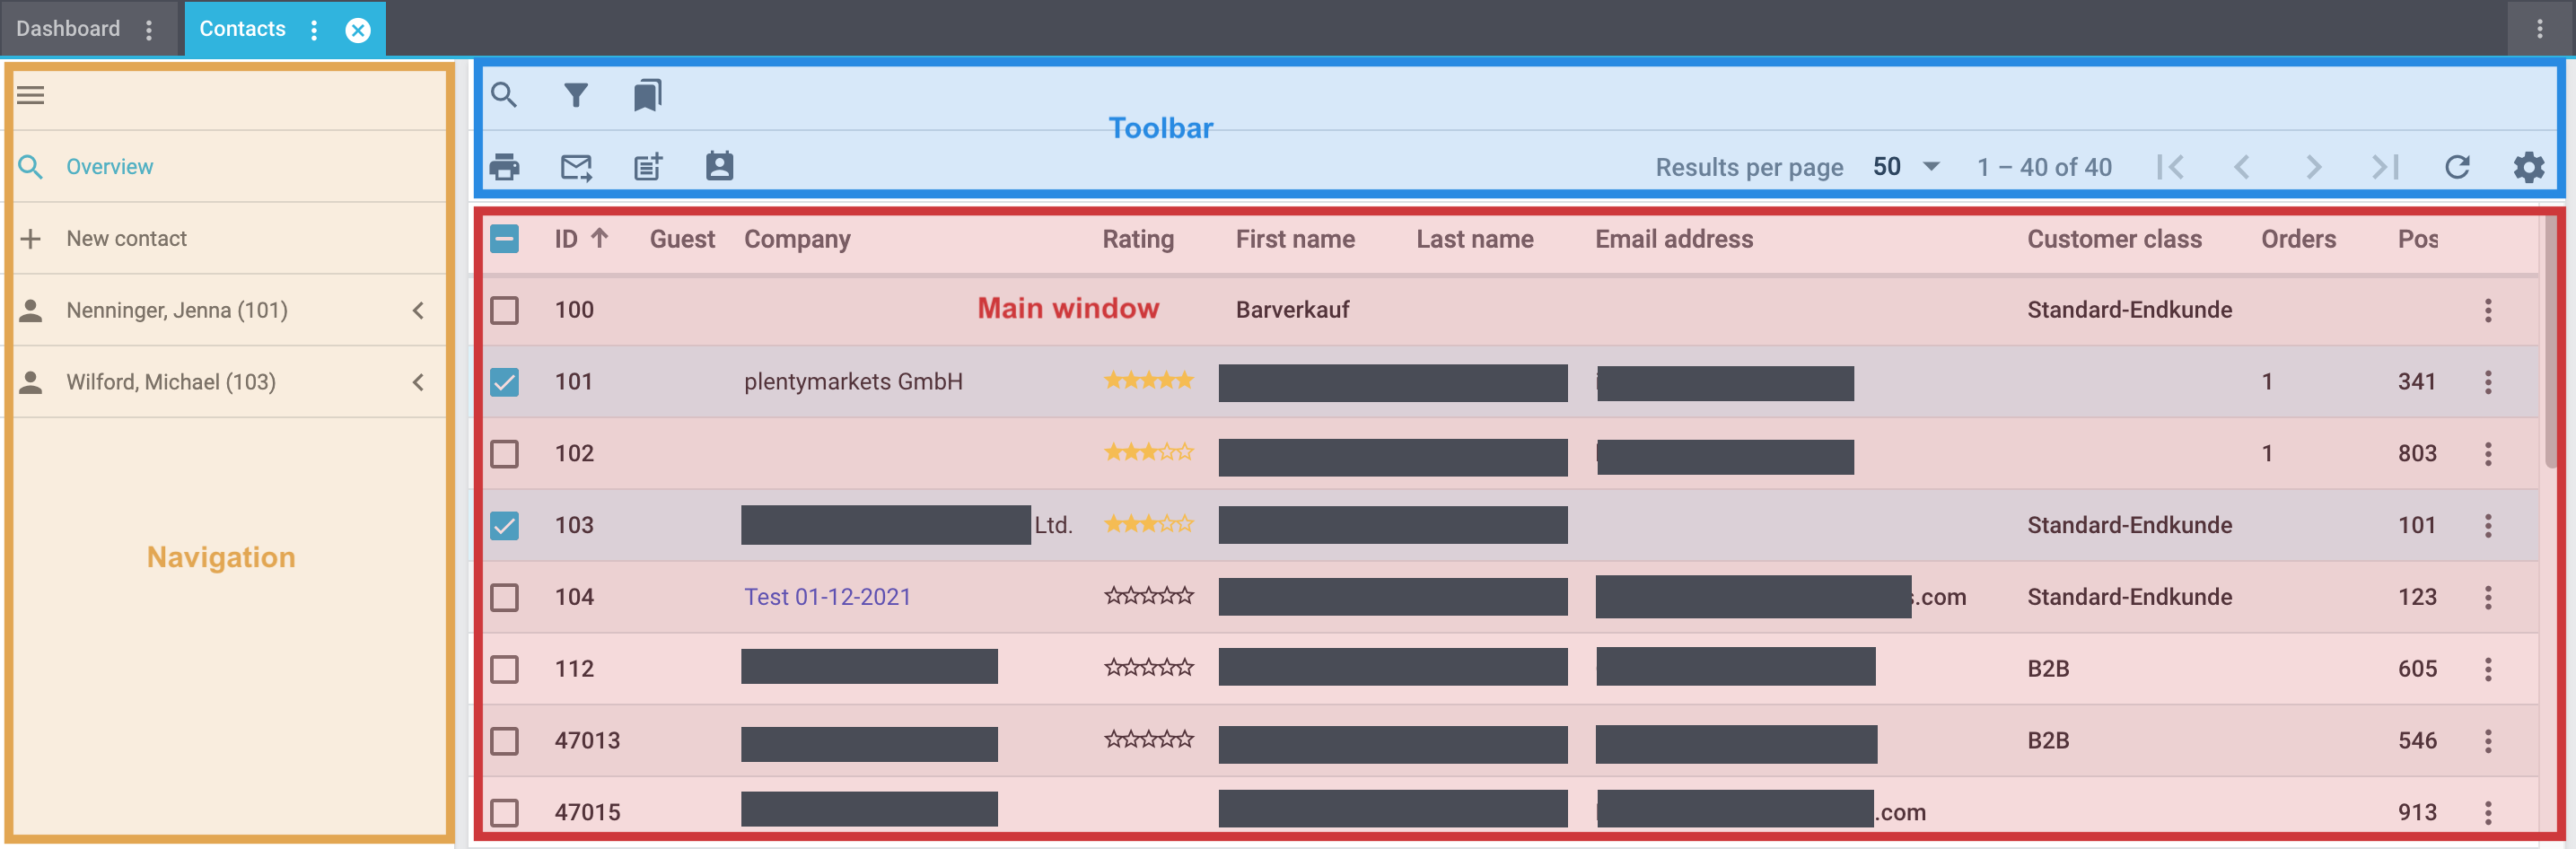Screen dimensions: 2576x849
Task: Open the Test 01-12-2021 company link
Action: tap(827, 597)
